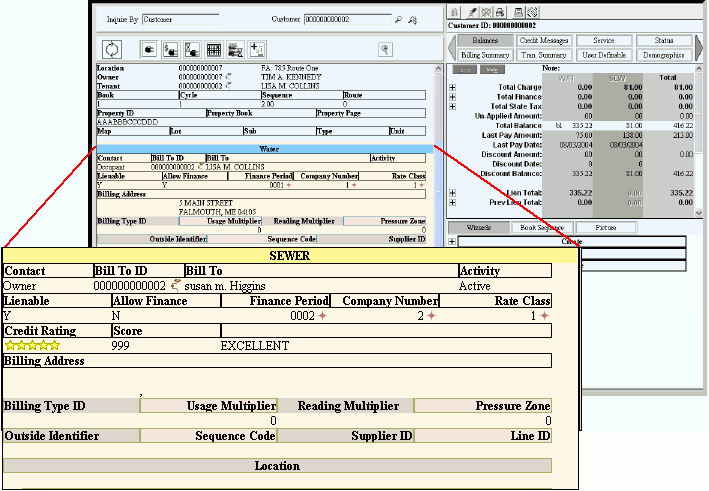Image resolution: width=709 pixels, height=491 pixels.
Task: Open the Demographics tab
Action: pos(663,55)
